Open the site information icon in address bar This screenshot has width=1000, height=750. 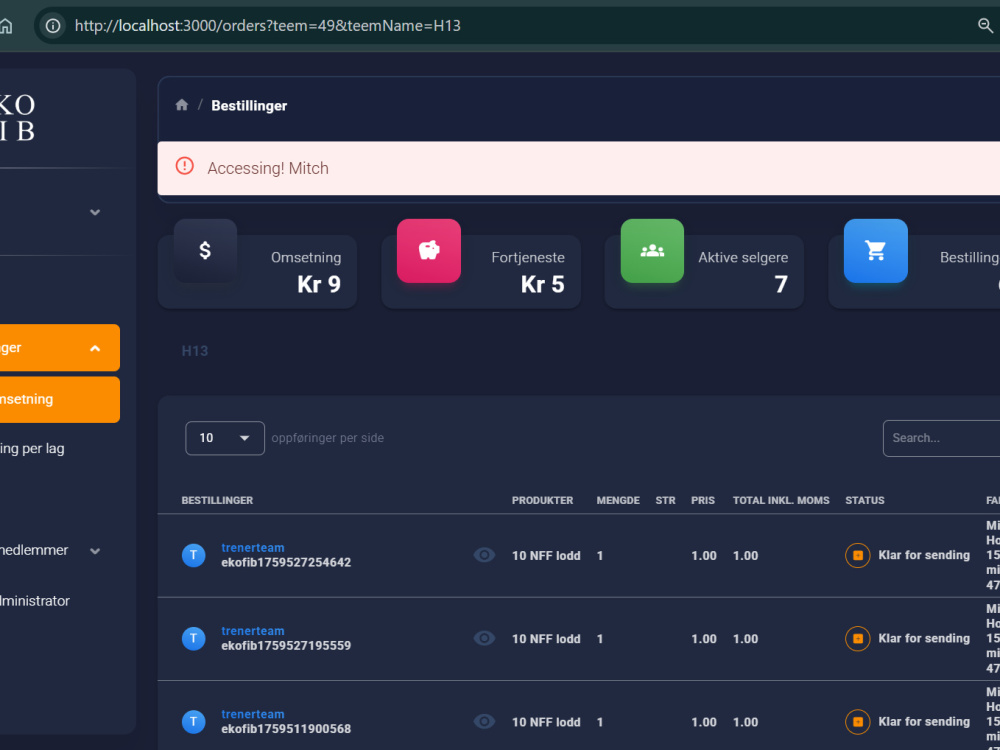click(x=53, y=26)
